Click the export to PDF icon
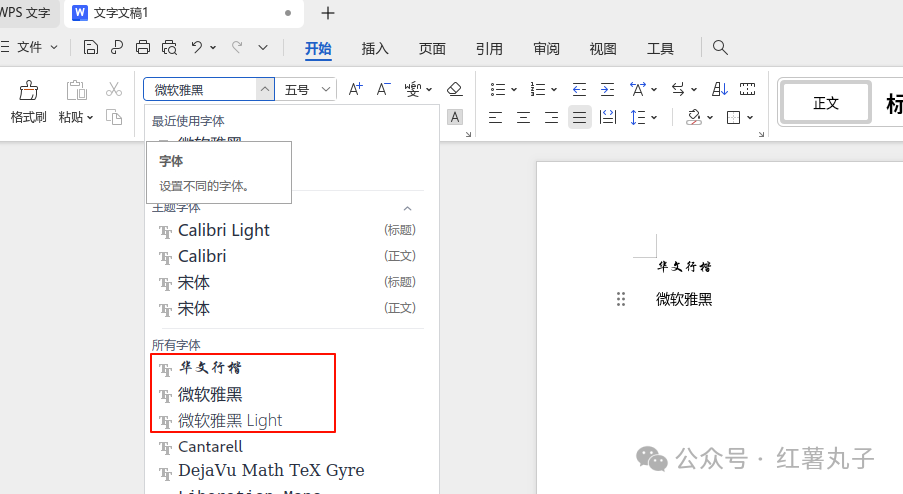The height and width of the screenshot is (494, 903). (117, 47)
